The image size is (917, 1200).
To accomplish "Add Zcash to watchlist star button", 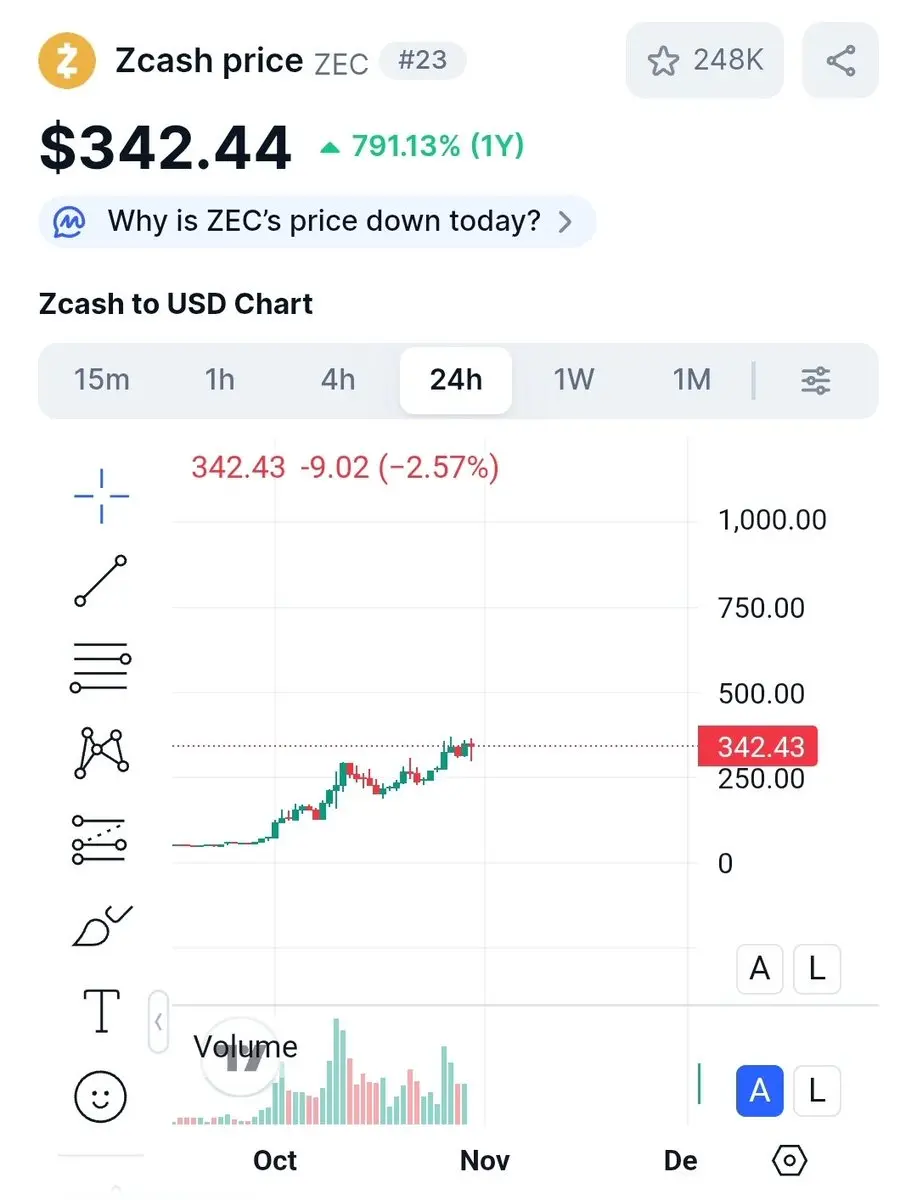I will (705, 61).
